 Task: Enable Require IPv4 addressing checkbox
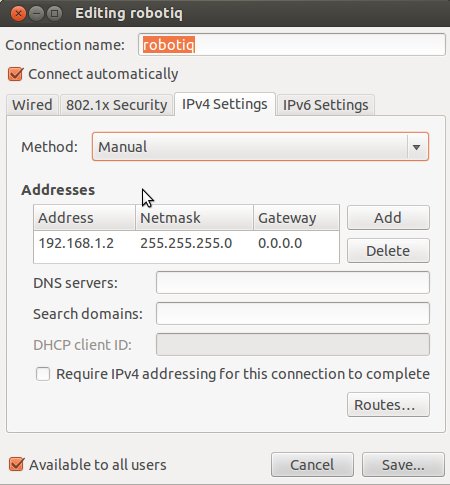pos(43,374)
